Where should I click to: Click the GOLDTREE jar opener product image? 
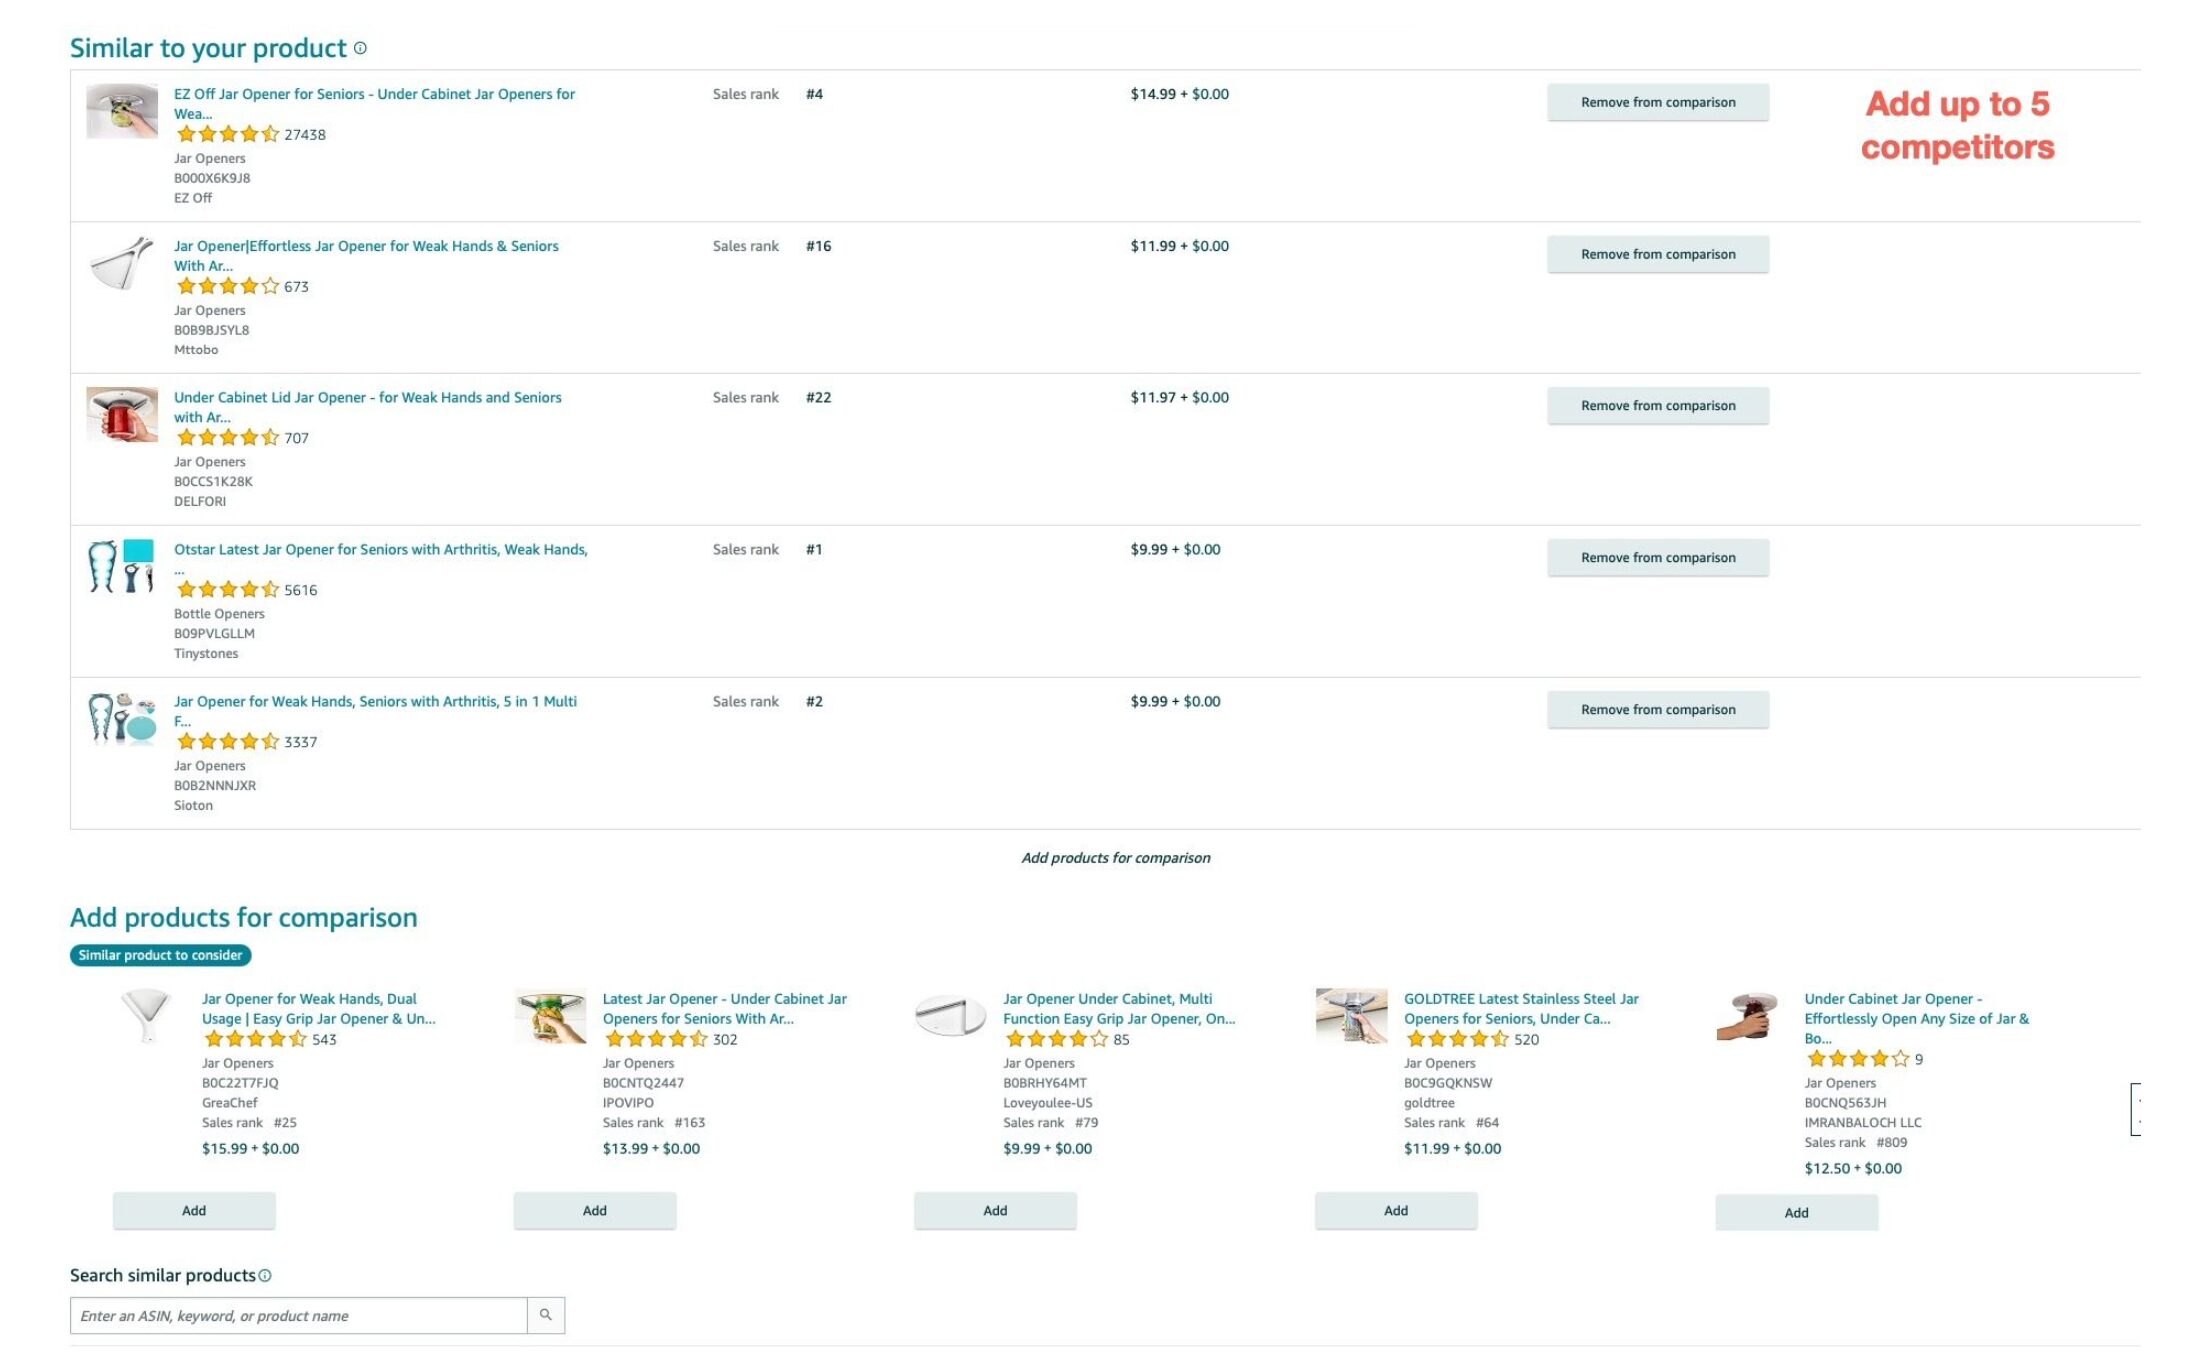[1351, 1015]
